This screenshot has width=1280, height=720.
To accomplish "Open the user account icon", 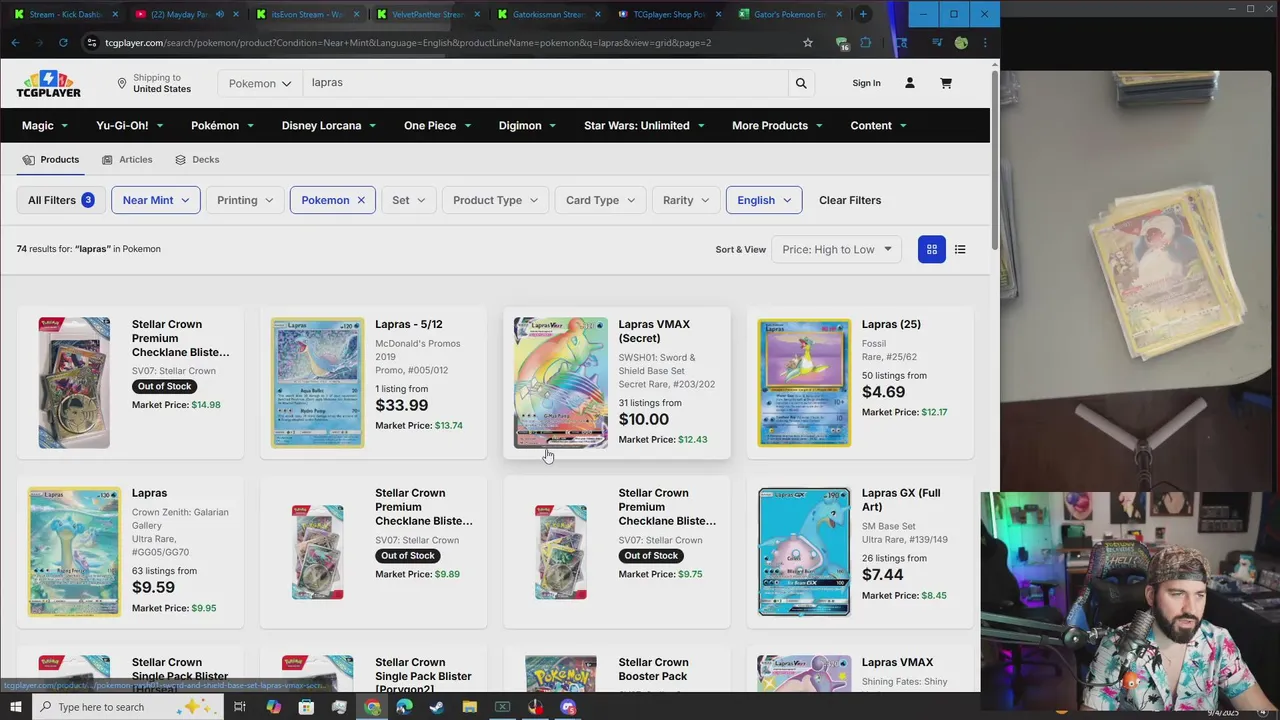I will pos(910,83).
